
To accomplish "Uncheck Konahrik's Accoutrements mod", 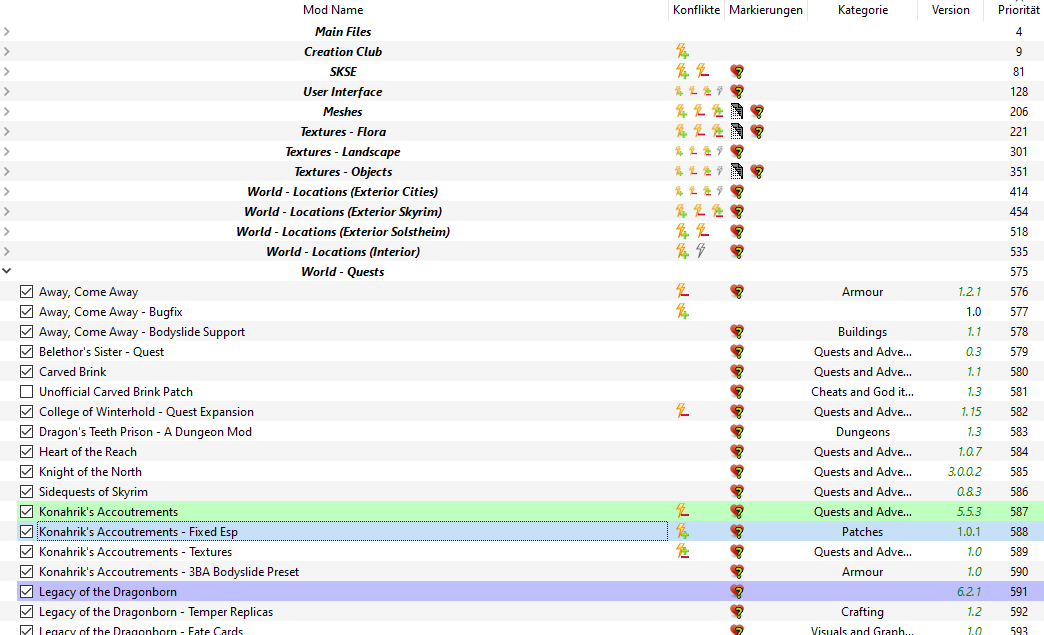I will click(26, 511).
